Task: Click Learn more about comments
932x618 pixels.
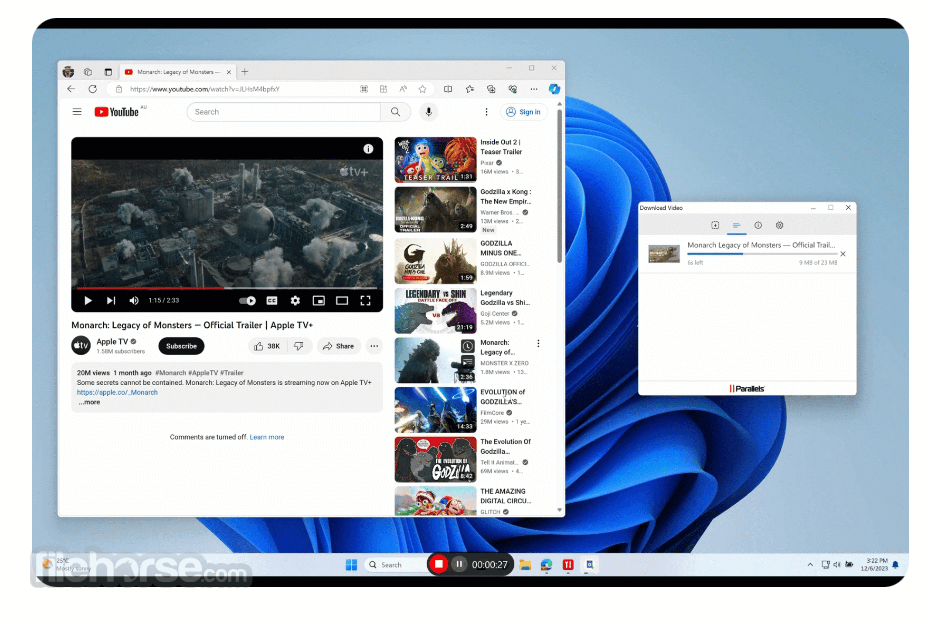Action: click(x=267, y=437)
